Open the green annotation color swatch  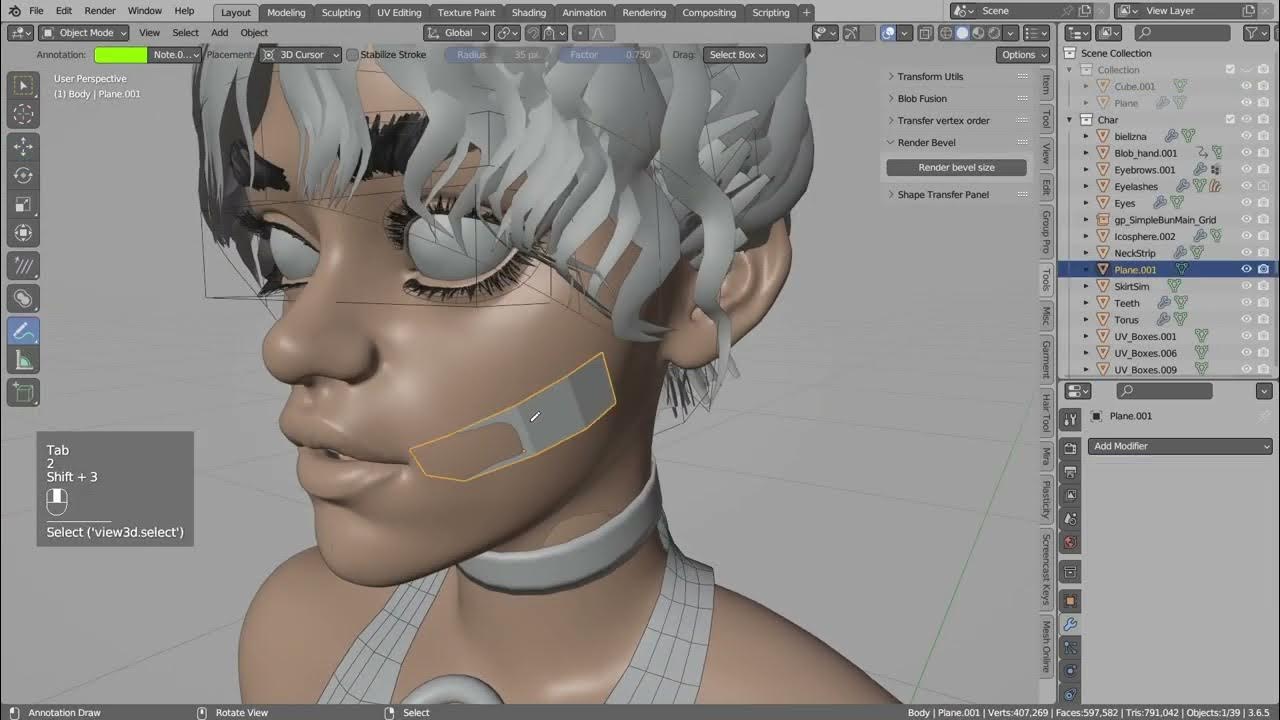[x=120, y=55]
